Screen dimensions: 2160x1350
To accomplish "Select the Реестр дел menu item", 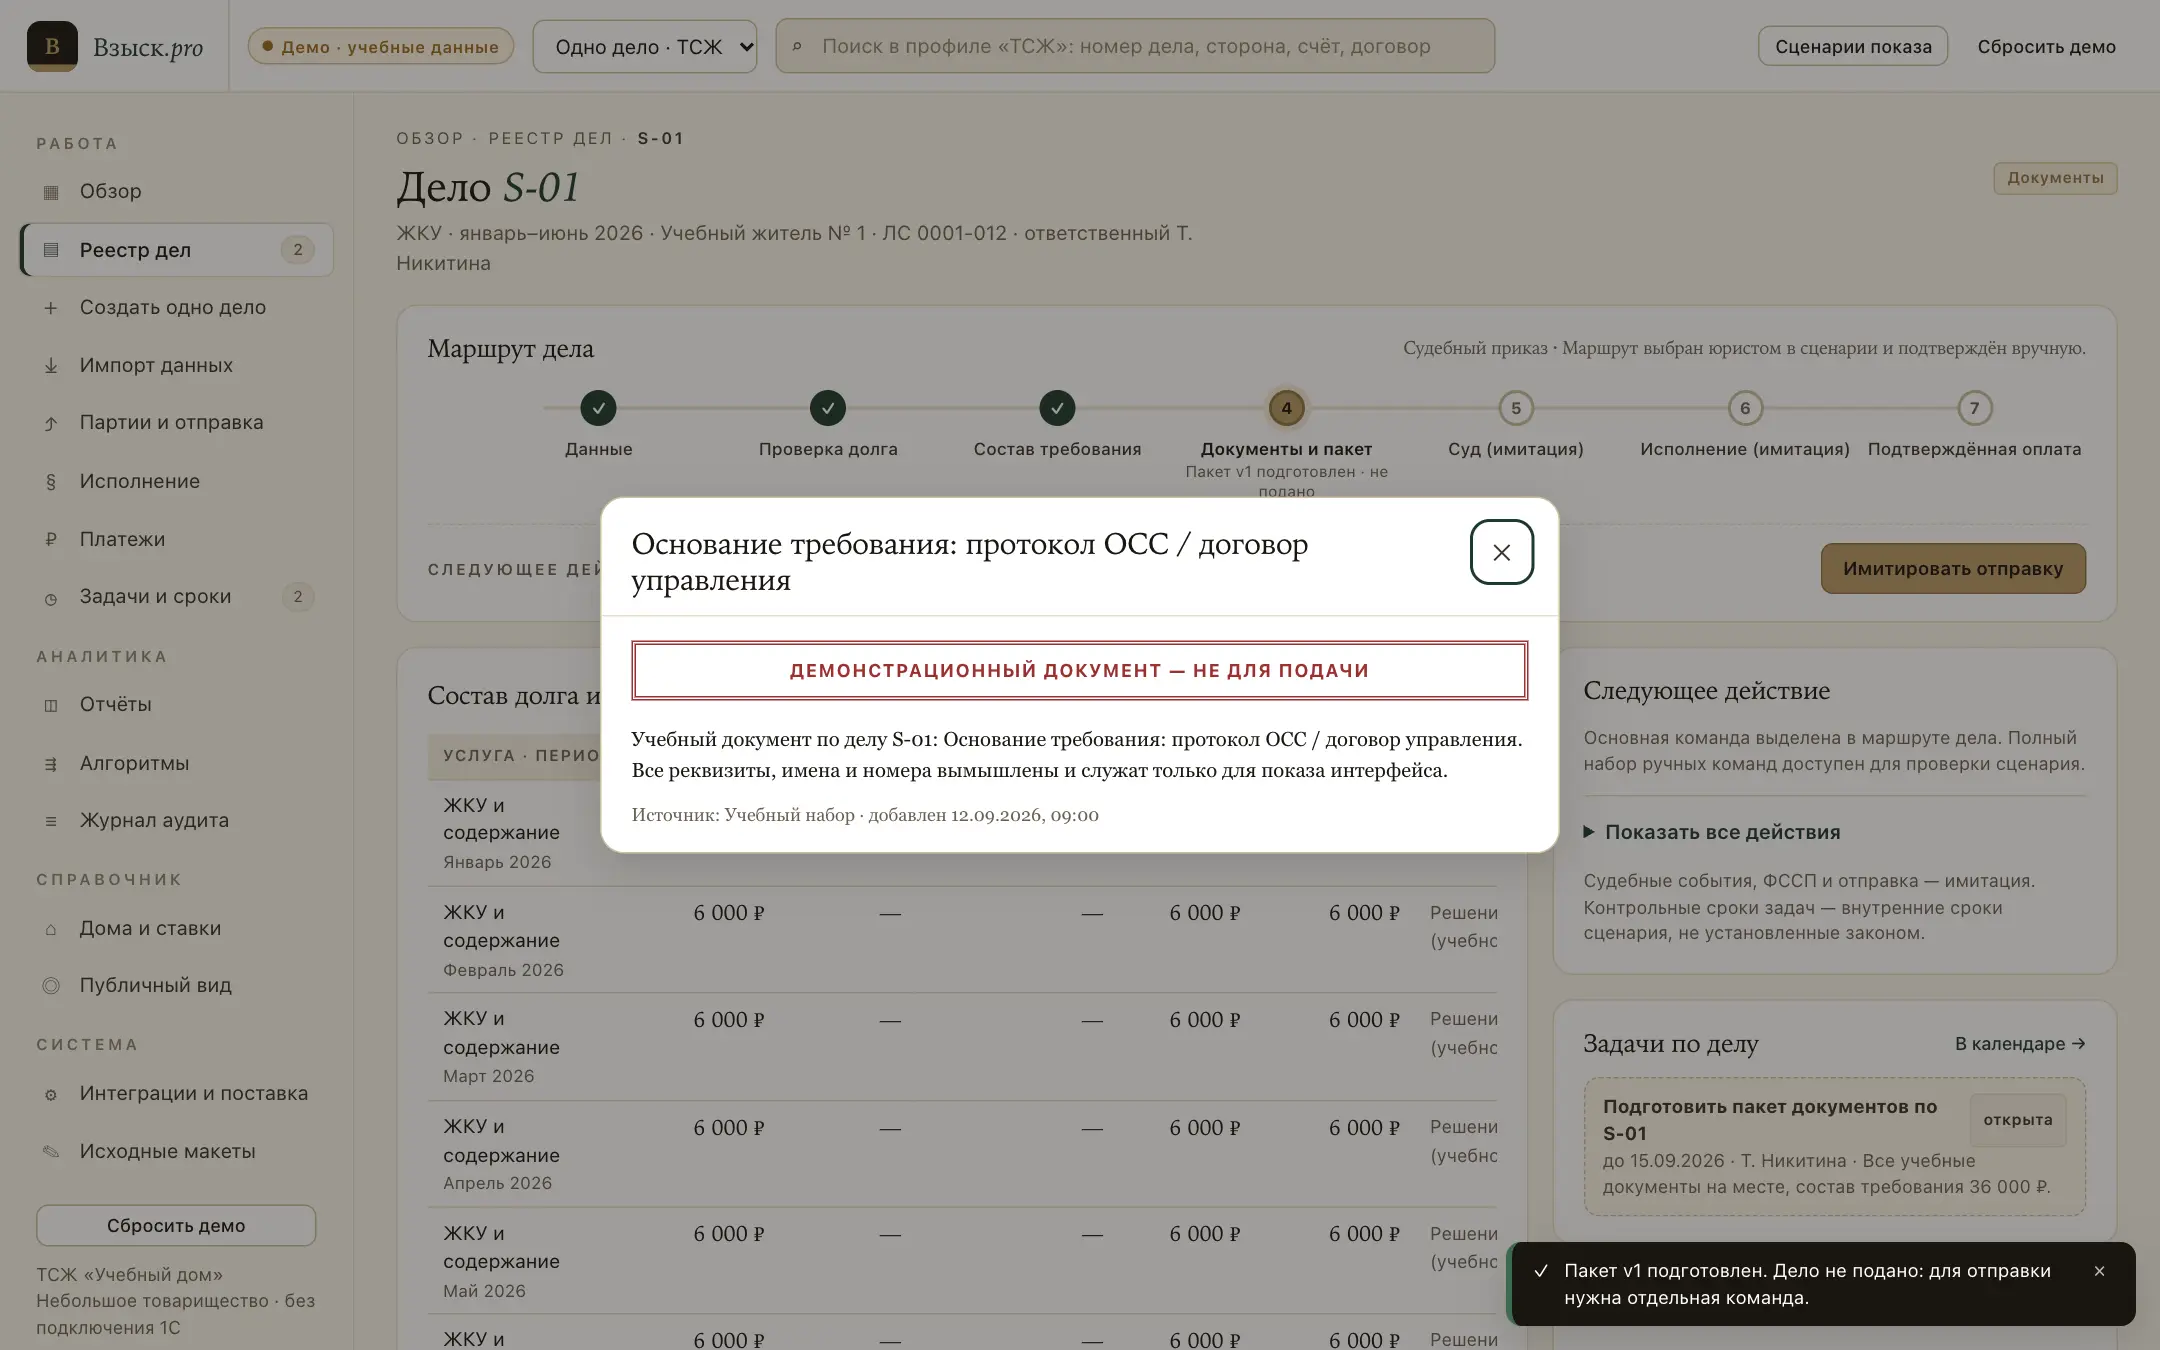I will pos(177,250).
